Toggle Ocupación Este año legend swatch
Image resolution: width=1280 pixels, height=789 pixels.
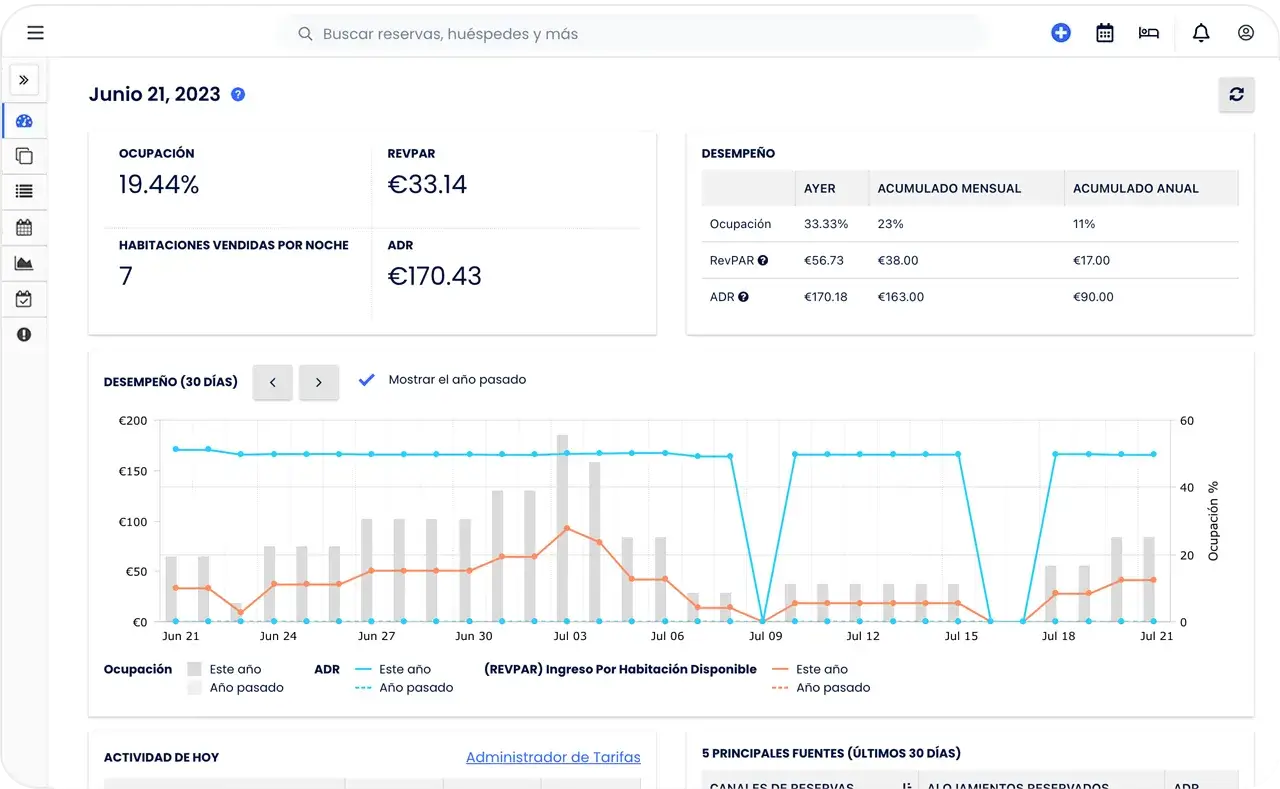click(194, 669)
